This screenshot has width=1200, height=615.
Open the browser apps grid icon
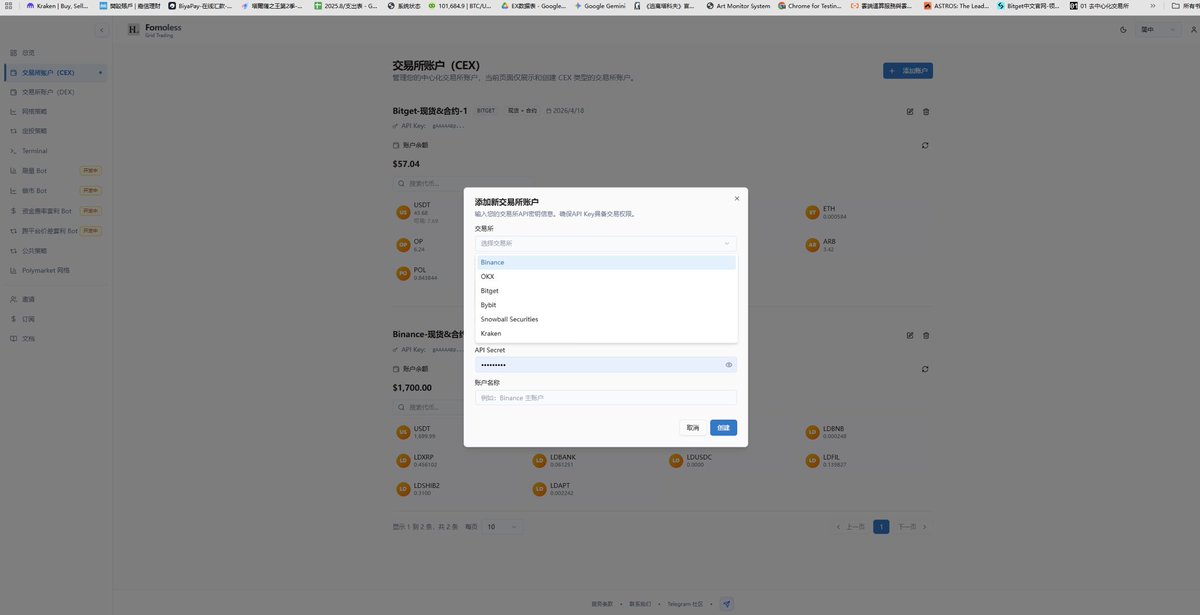point(9,6)
